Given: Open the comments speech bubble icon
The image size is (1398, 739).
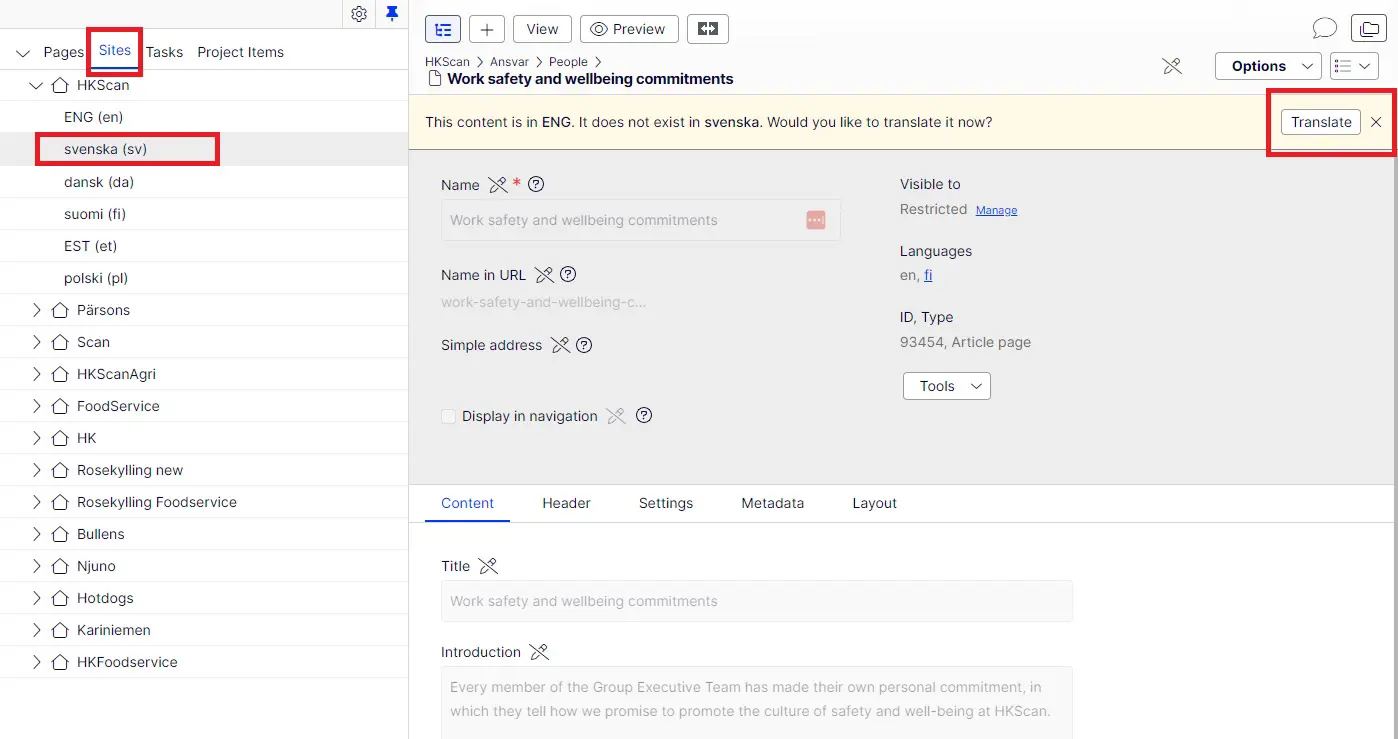Looking at the screenshot, I should [1324, 29].
